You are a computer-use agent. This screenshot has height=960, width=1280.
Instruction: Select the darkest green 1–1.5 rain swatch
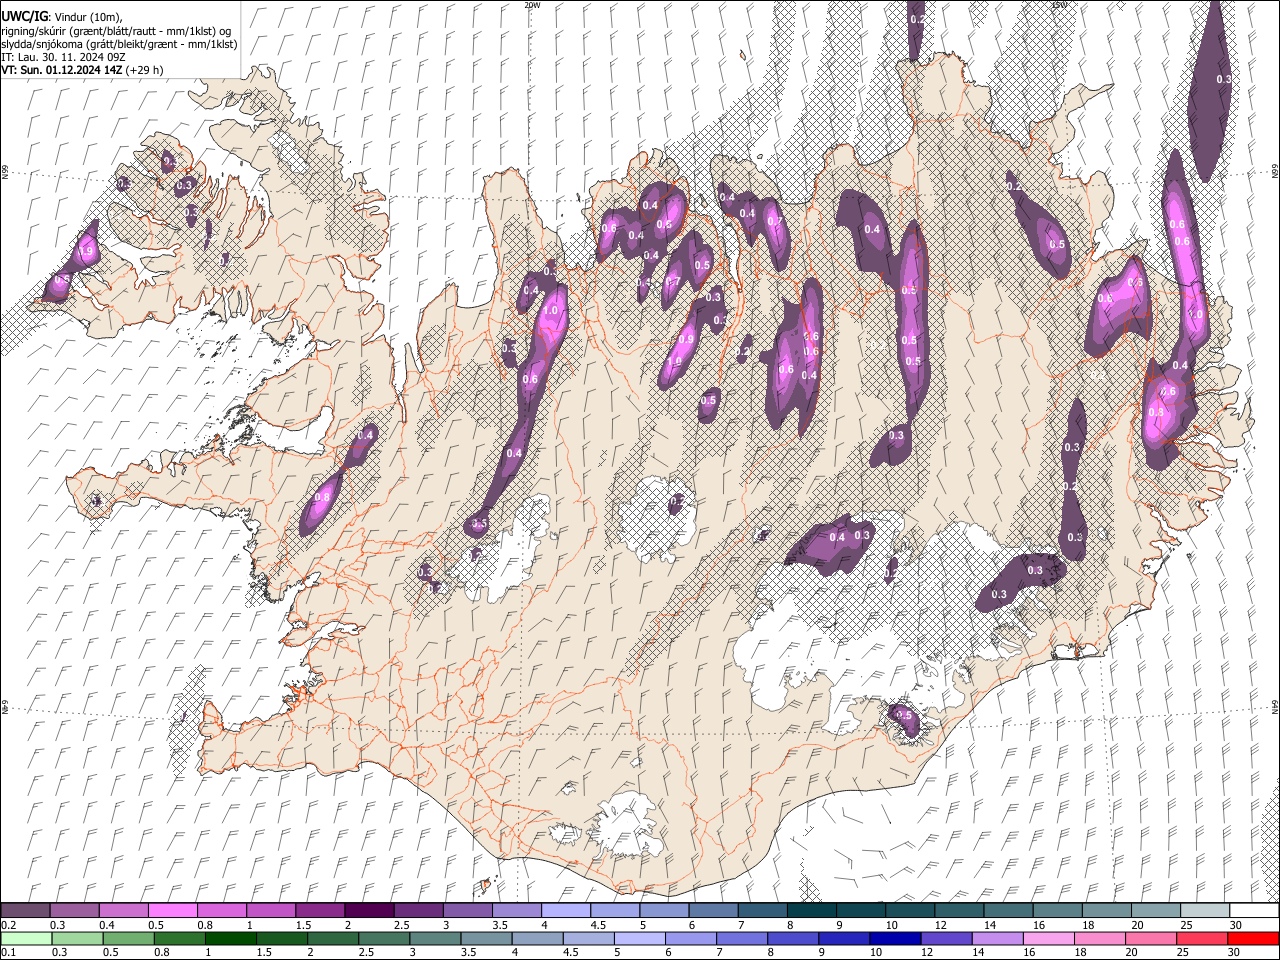pyautogui.click(x=230, y=939)
